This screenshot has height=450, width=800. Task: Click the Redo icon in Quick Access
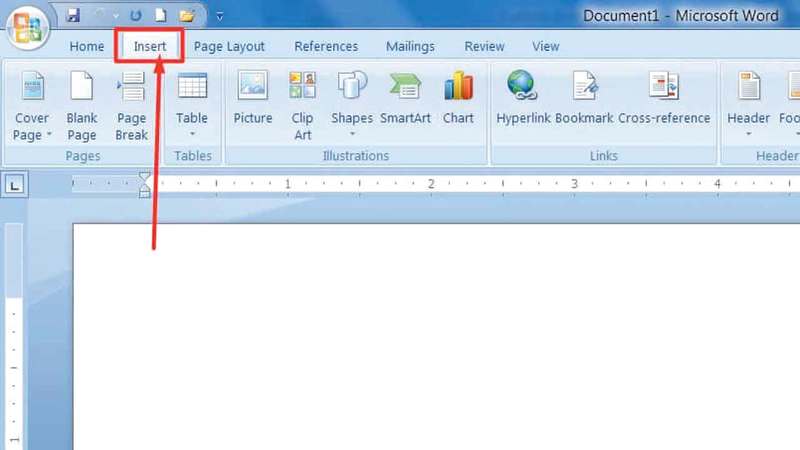click(135, 16)
